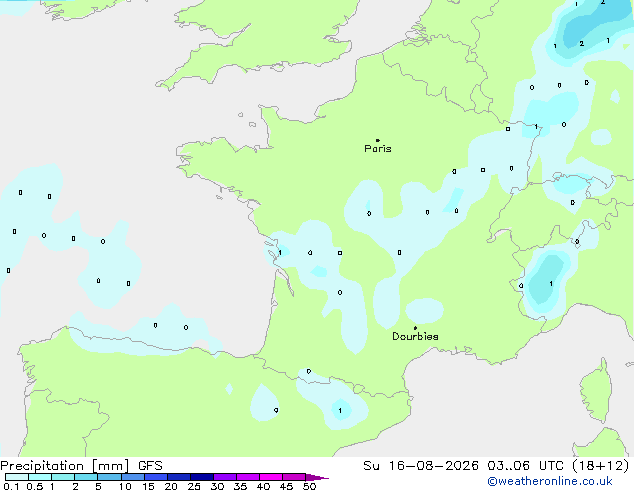Select the 5–10 mm legend swatch
The height and width of the screenshot is (490, 634).
click(x=109, y=477)
